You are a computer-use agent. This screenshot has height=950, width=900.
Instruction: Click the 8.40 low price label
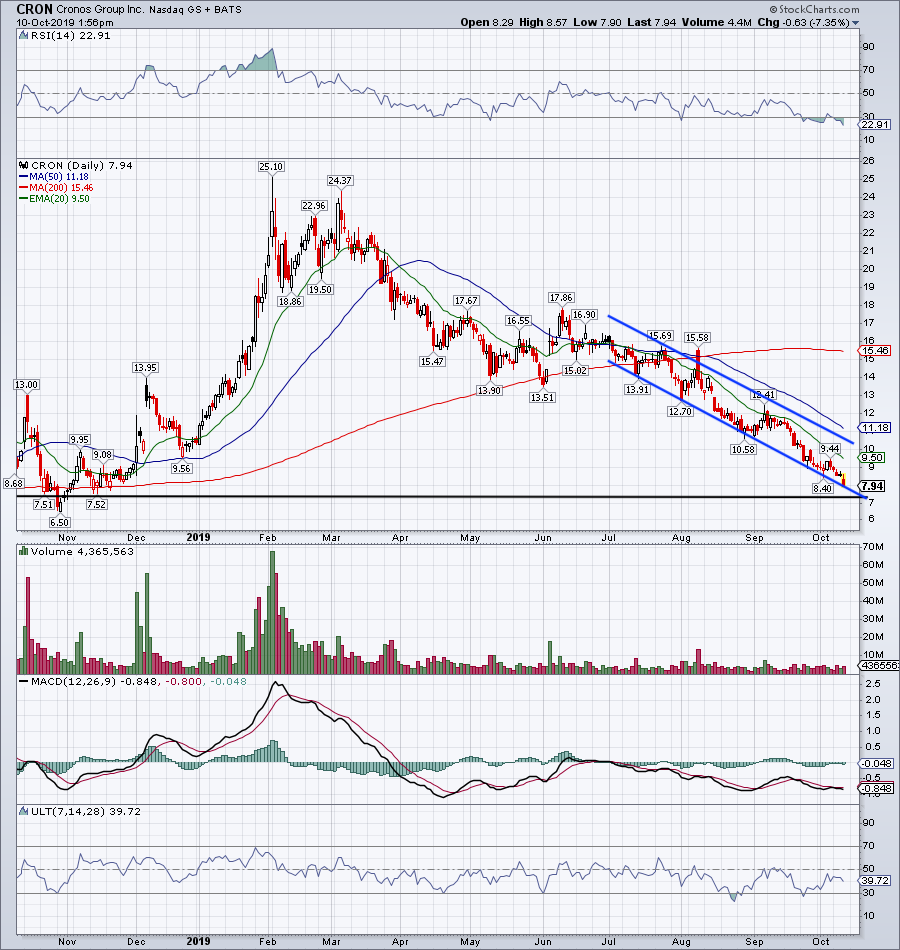(822, 488)
